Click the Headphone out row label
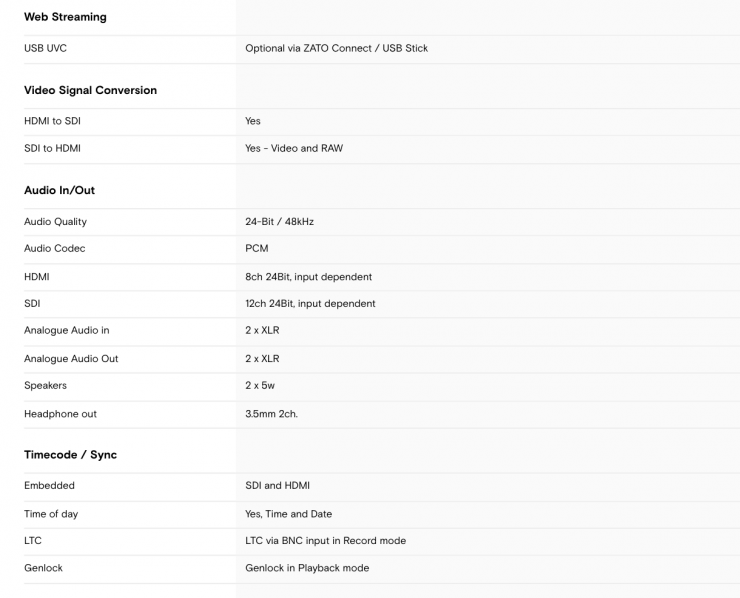The height and width of the screenshot is (598, 740). (60, 414)
